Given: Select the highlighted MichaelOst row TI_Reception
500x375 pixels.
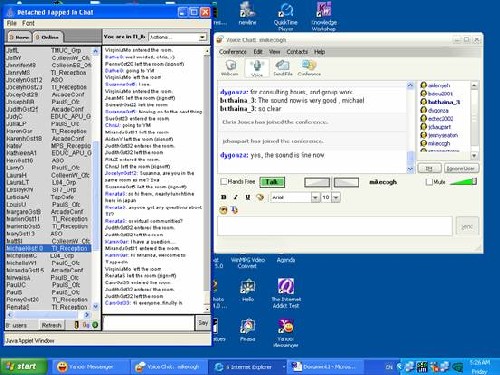Looking at the screenshot, I should coord(48,248).
